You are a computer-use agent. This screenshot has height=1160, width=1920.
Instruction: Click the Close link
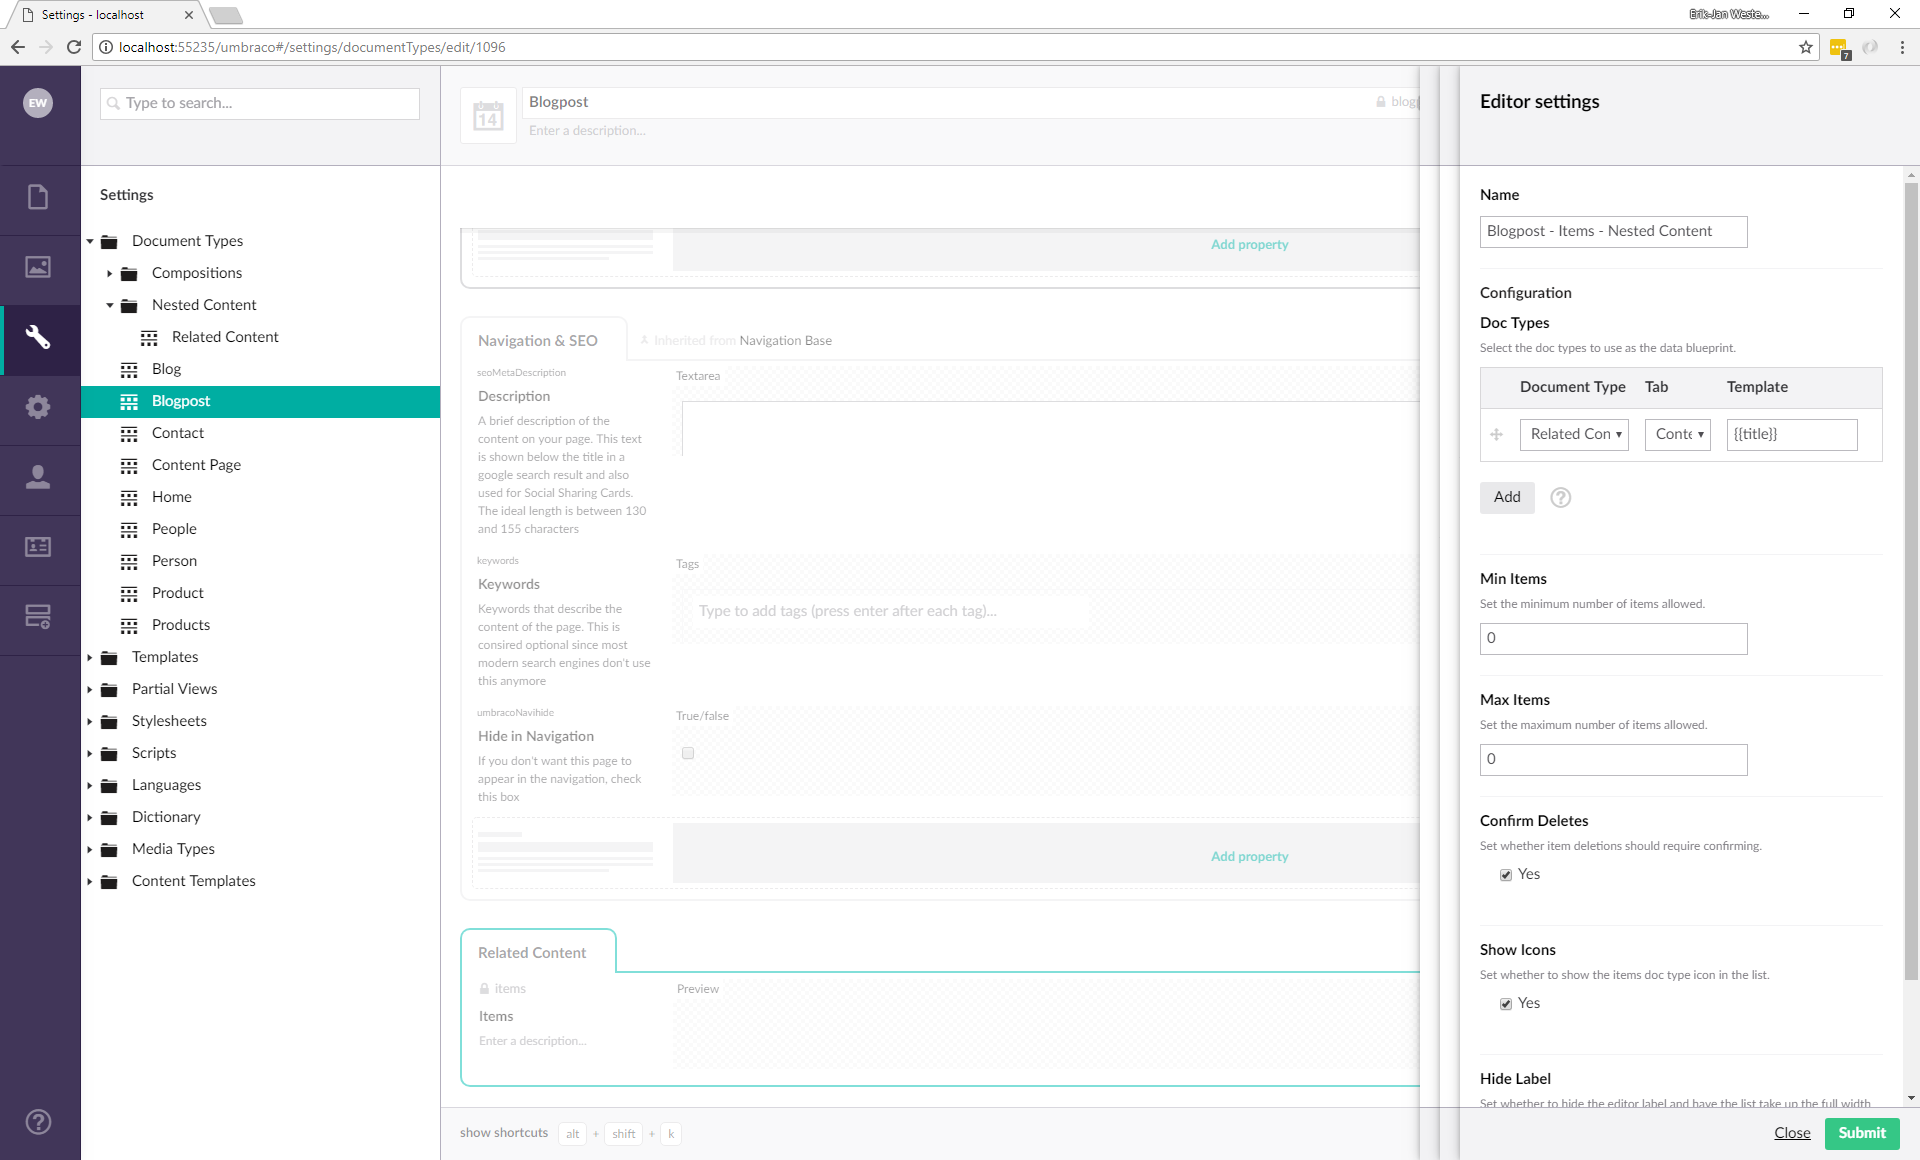click(x=1792, y=1133)
